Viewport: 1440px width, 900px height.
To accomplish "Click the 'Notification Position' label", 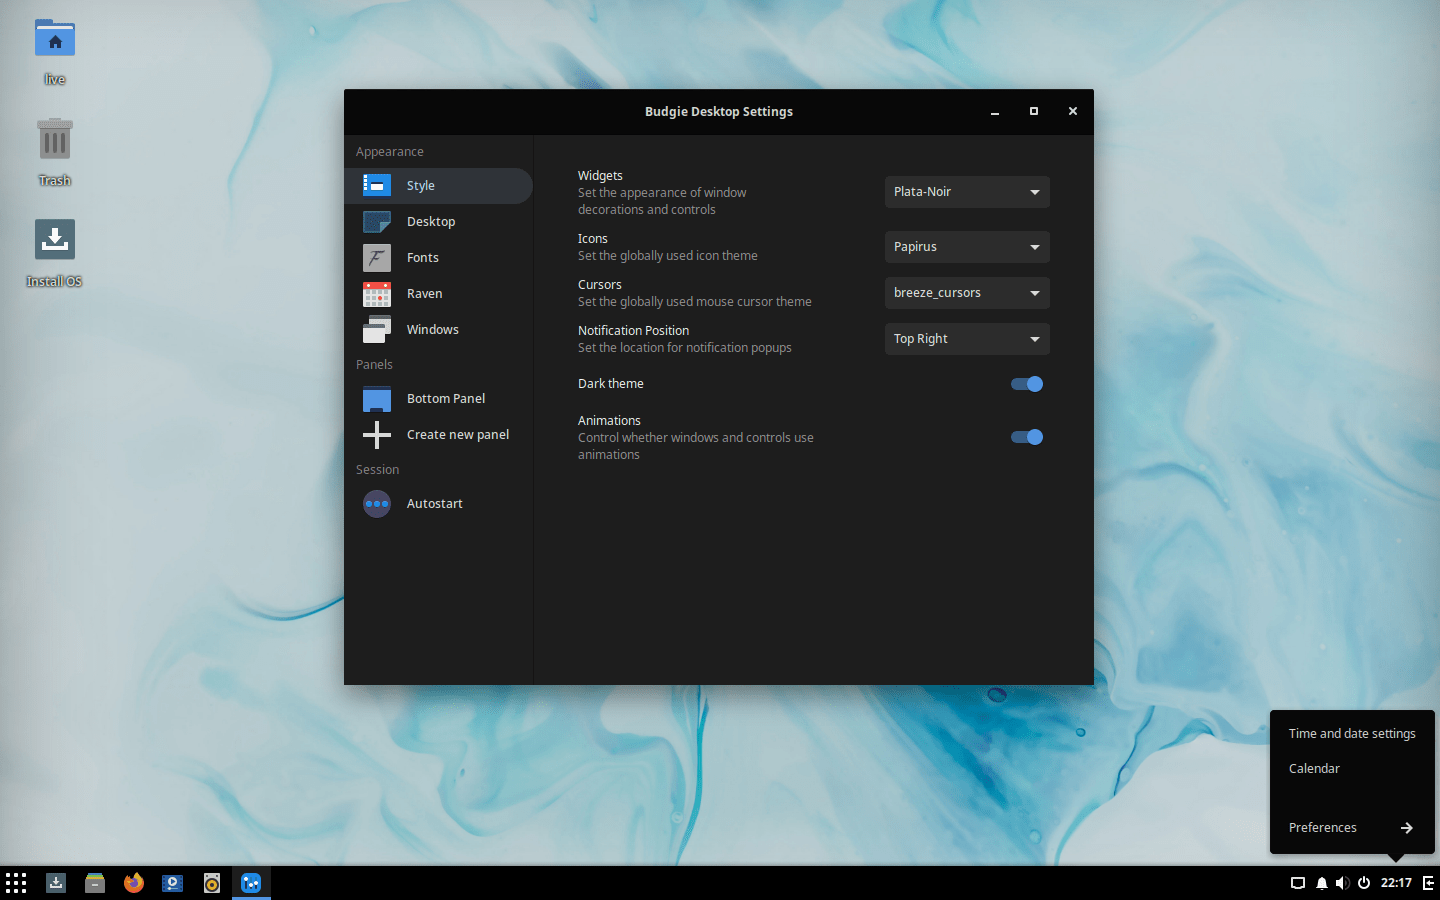I will tap(633, 331).
